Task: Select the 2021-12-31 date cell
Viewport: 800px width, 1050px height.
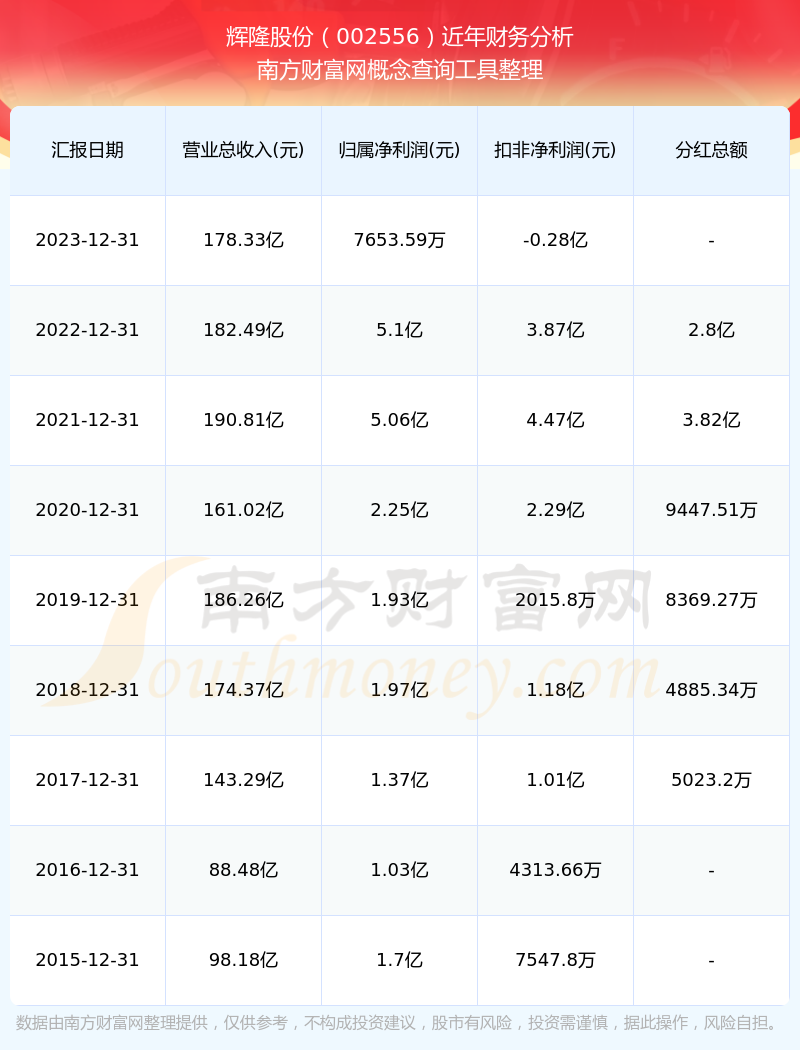Action: [x=88, y=420]
